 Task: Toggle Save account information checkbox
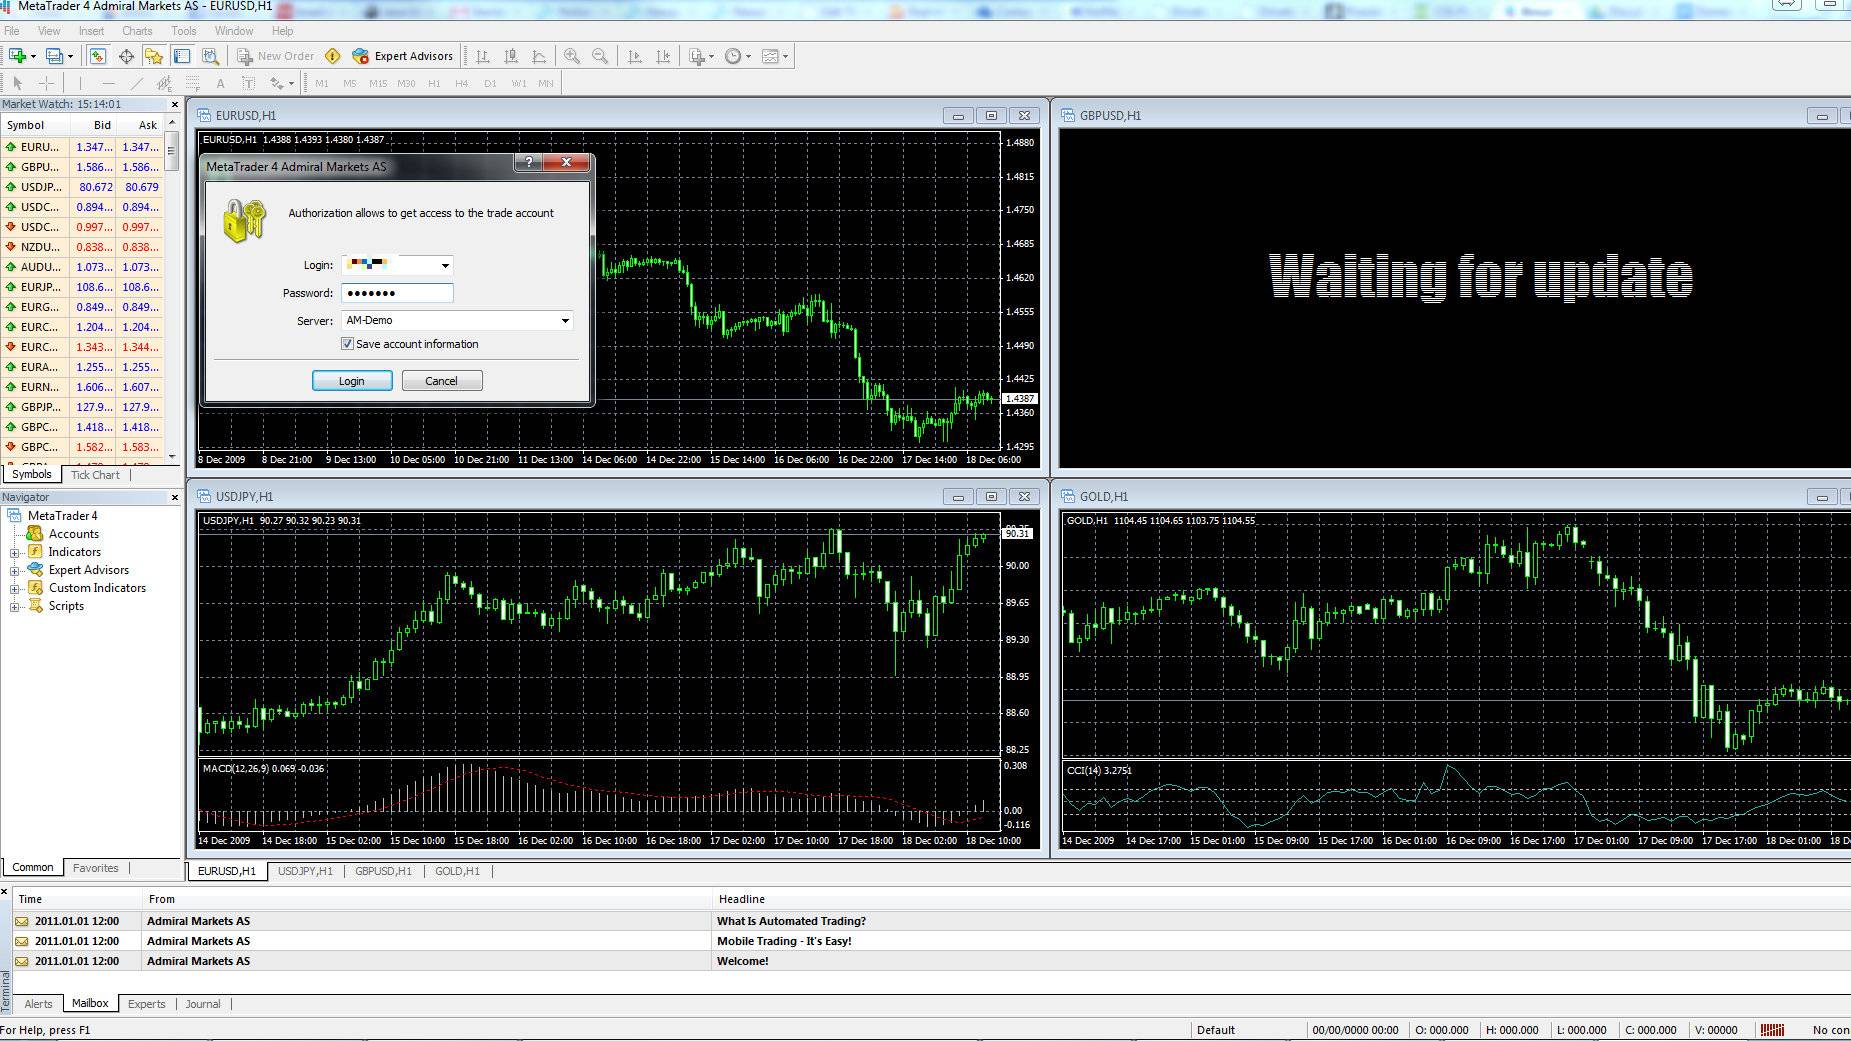(347, 344)
